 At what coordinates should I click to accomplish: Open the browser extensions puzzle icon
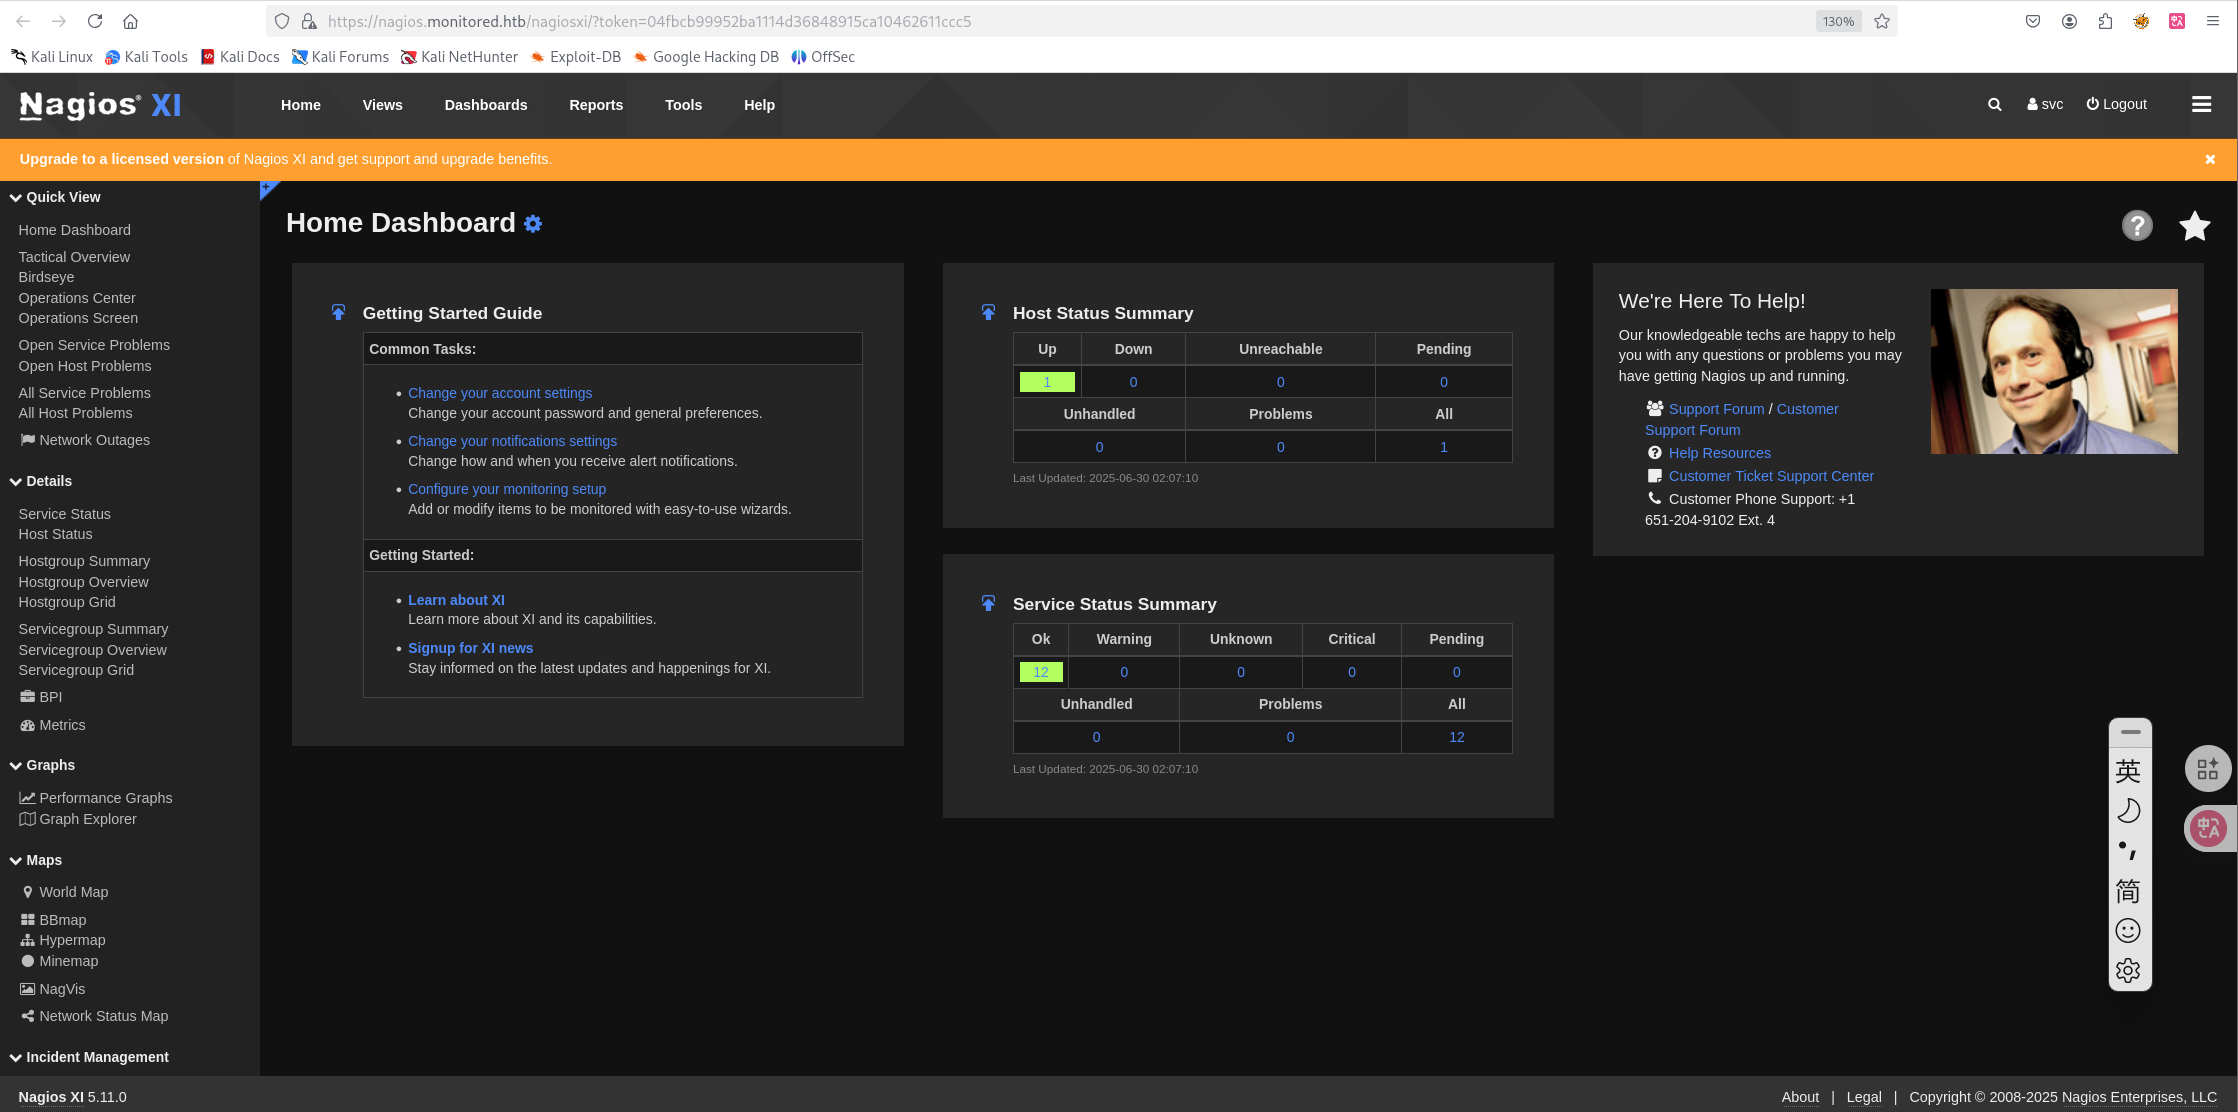pos(2105,21)
